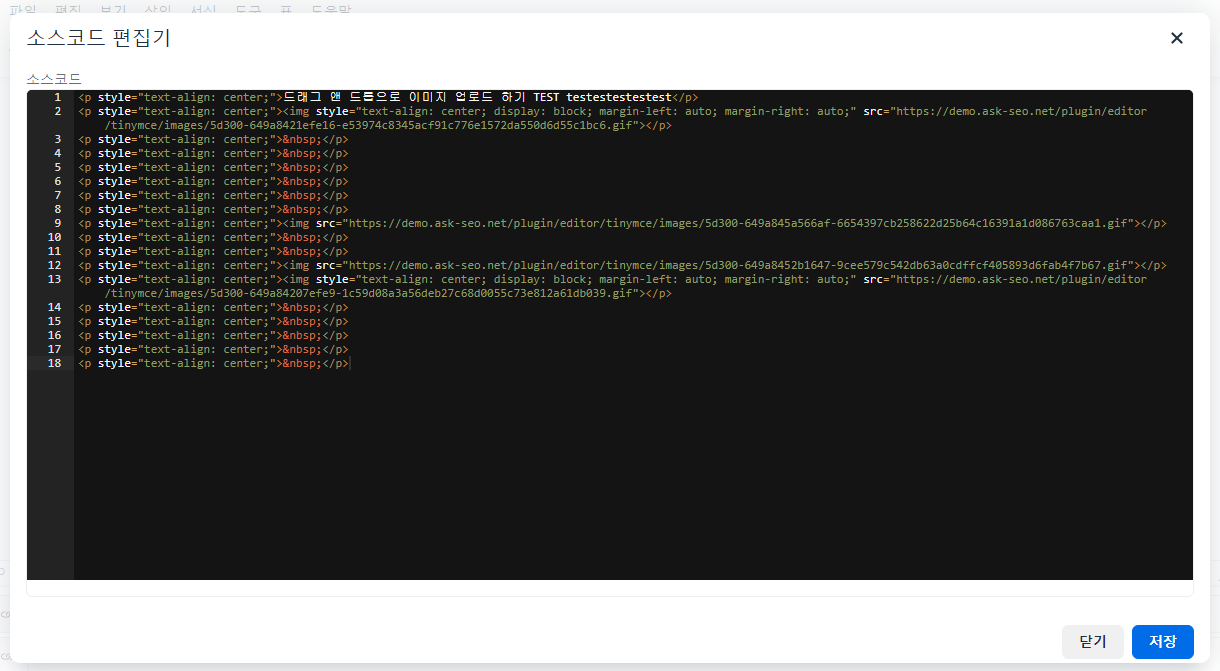Click line number 2 in the gutter
Screen dimensions: 1220x671
[57, 112]
